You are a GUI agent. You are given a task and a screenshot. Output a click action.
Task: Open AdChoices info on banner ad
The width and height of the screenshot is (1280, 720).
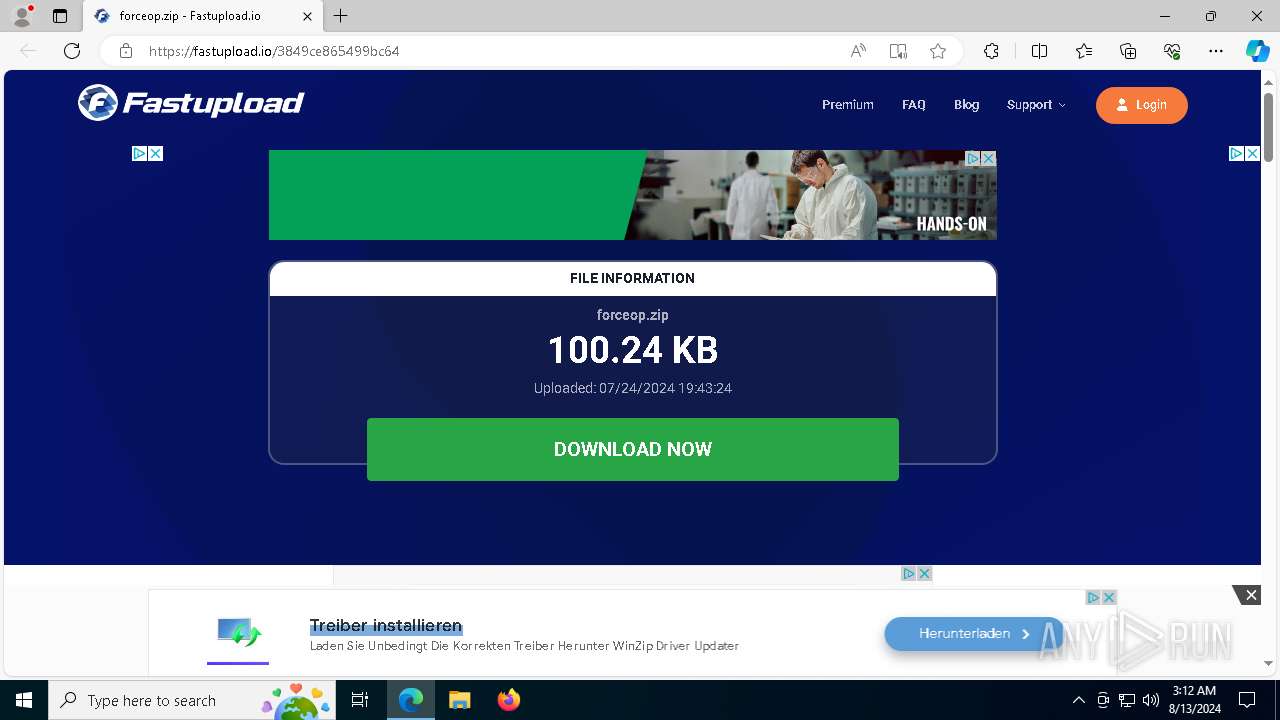tap(972, 158)
